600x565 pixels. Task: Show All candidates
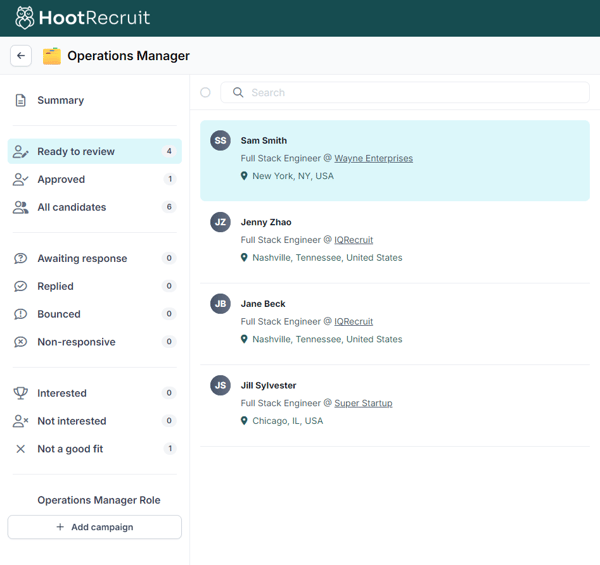71,207
